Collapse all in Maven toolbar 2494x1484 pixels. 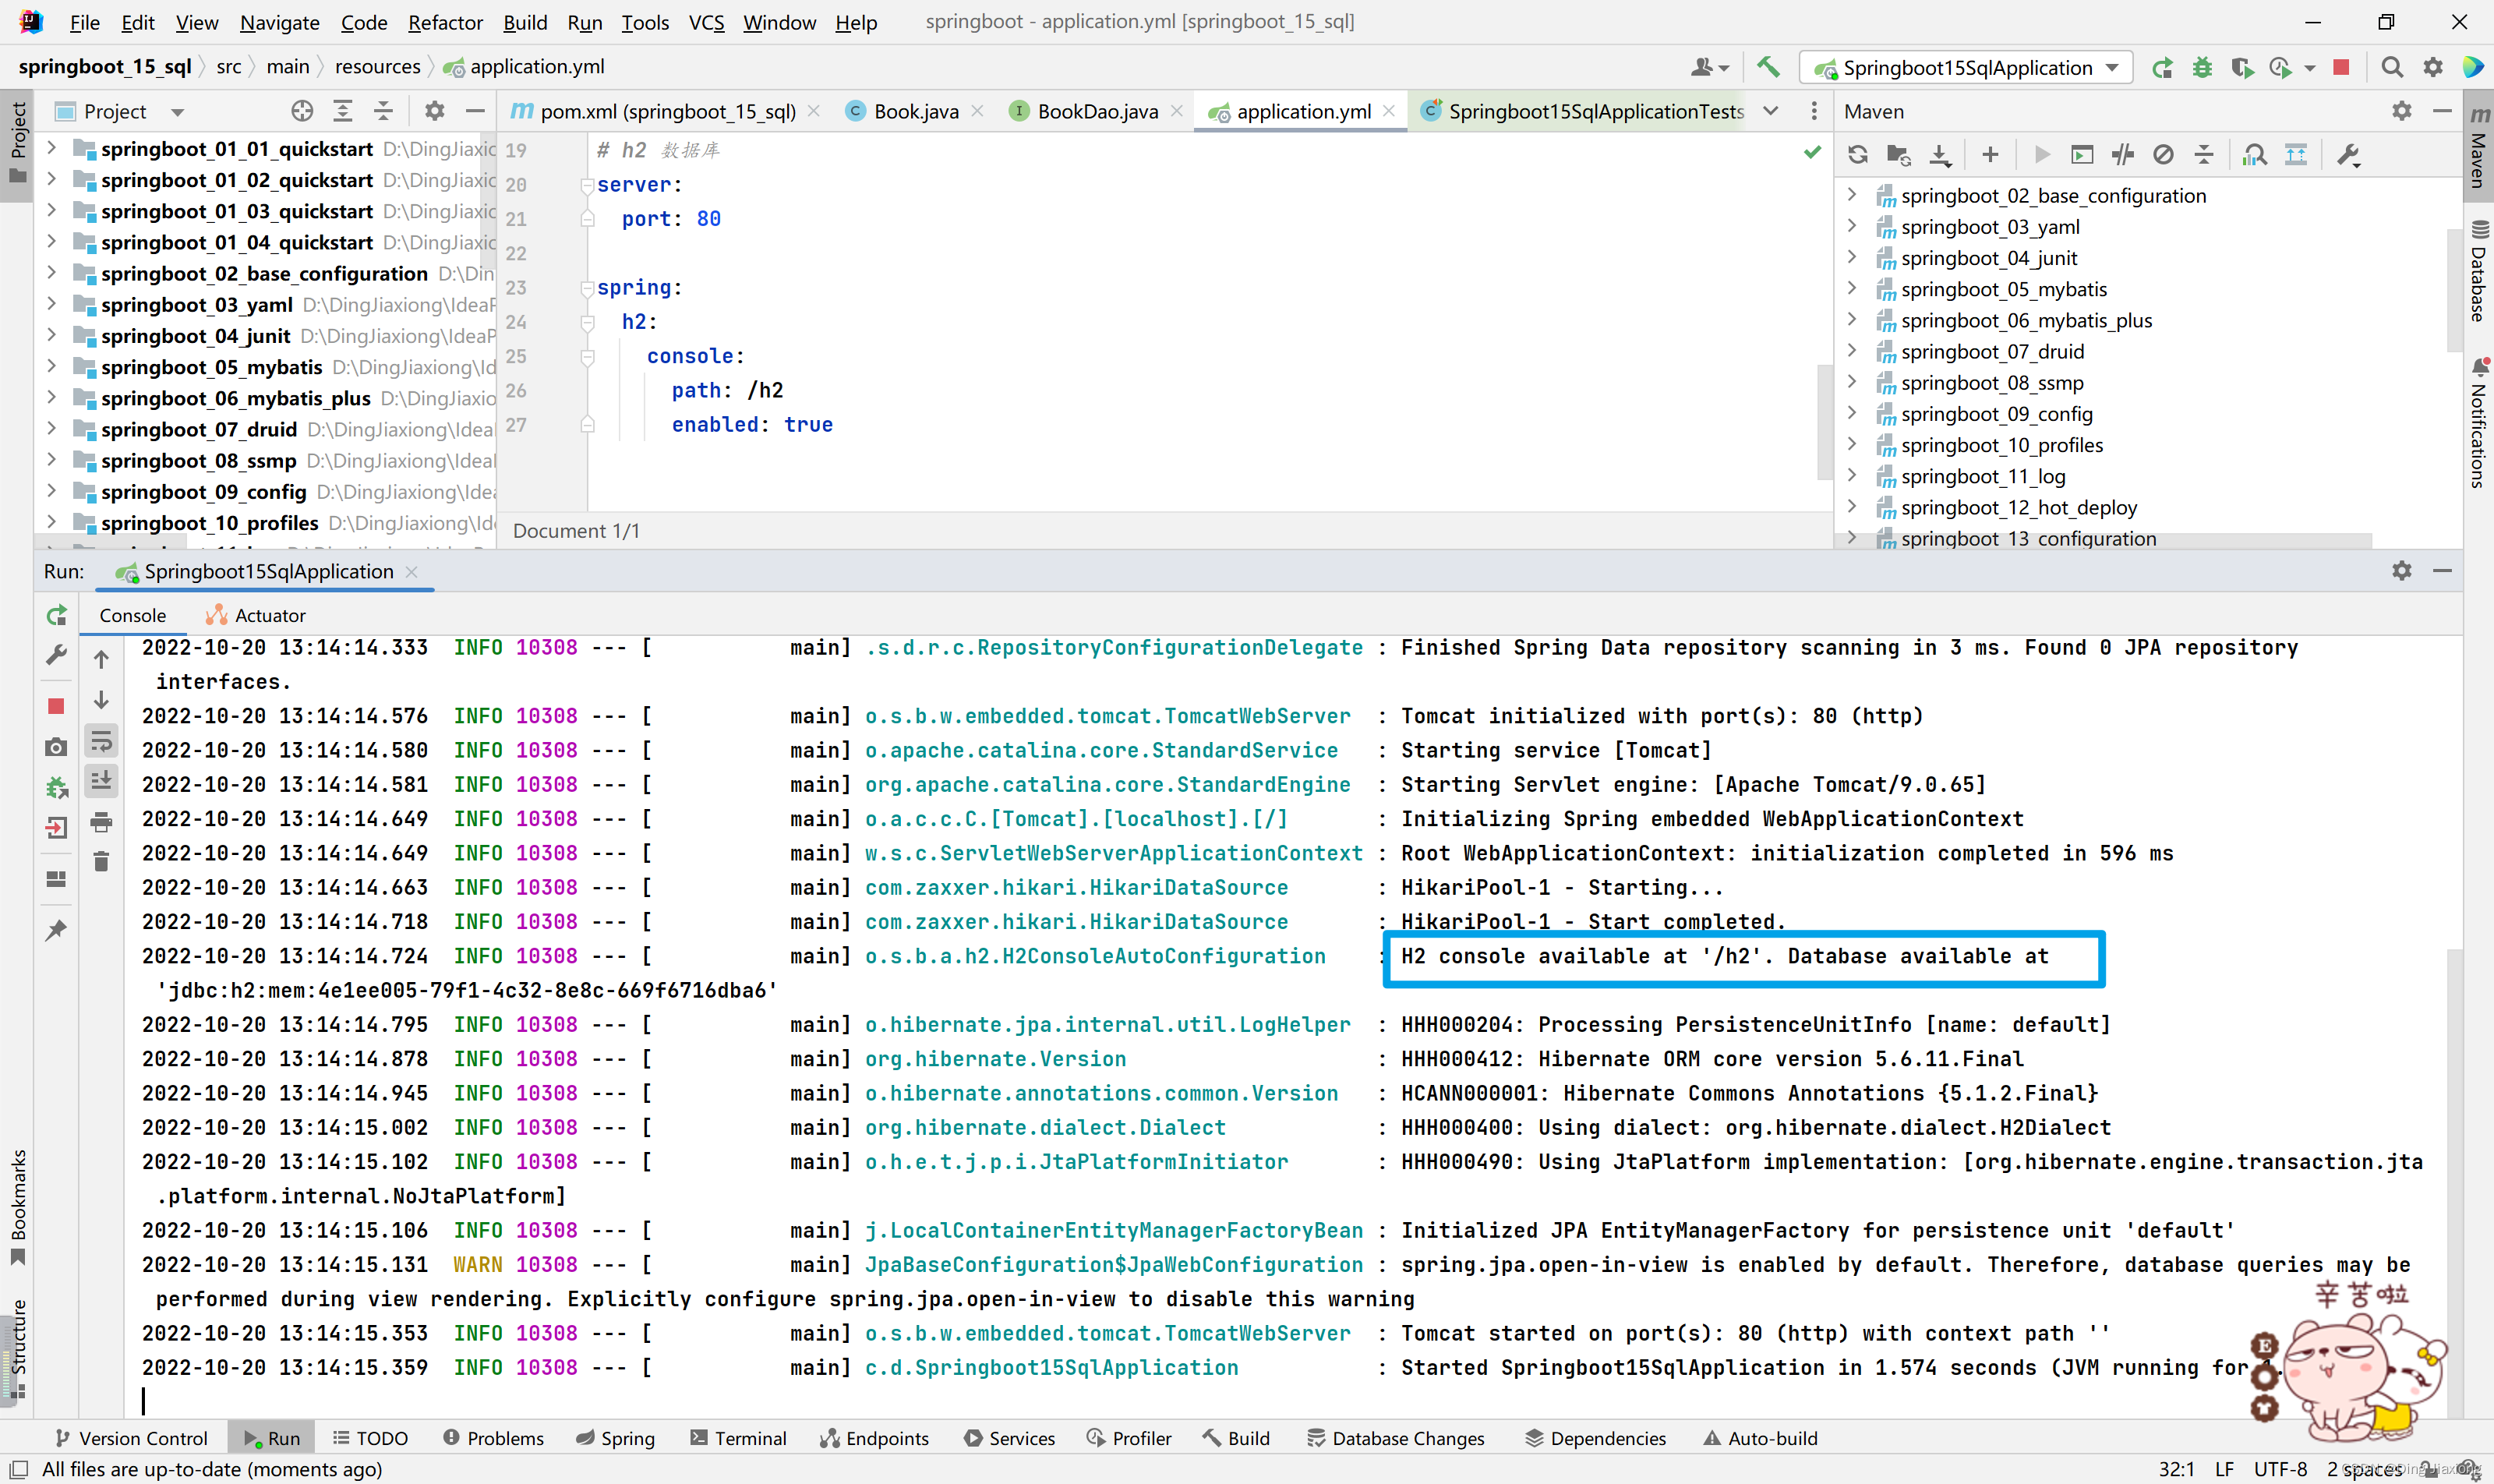(x=2204, y=155)
